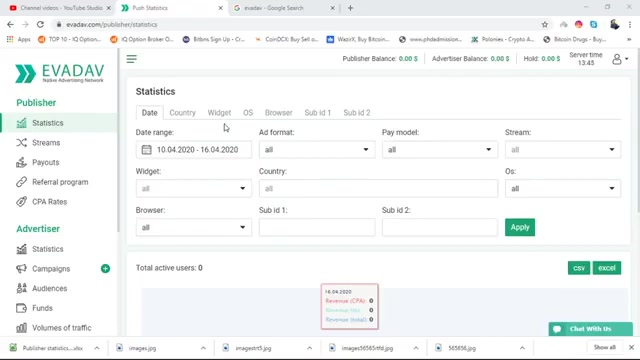Viewport: 640px width, 360px height.
Task: Open CPA Rates in sidebar
Action: point(49,202)
